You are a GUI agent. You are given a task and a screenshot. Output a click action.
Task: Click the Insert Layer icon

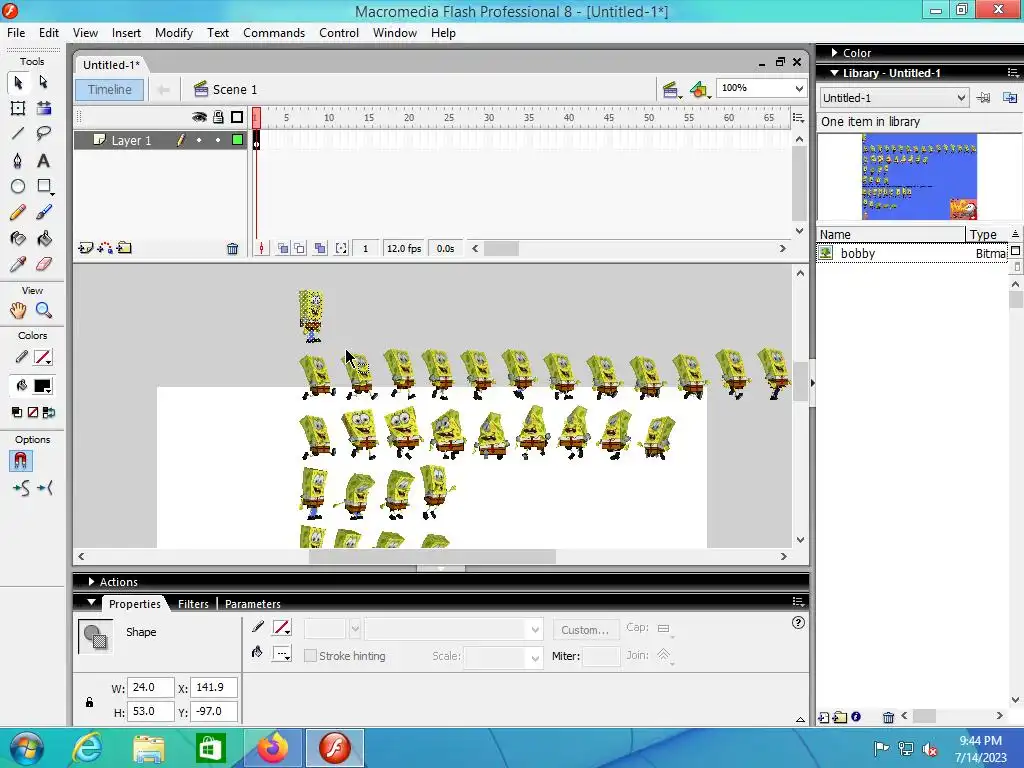(x=85, y=248)
